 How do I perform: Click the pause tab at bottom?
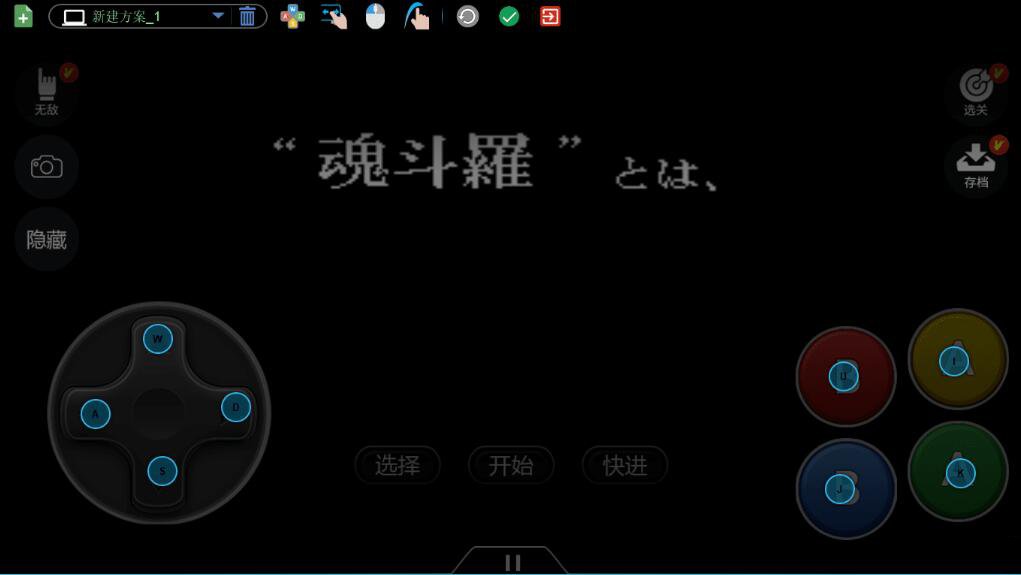click(512, 561)
